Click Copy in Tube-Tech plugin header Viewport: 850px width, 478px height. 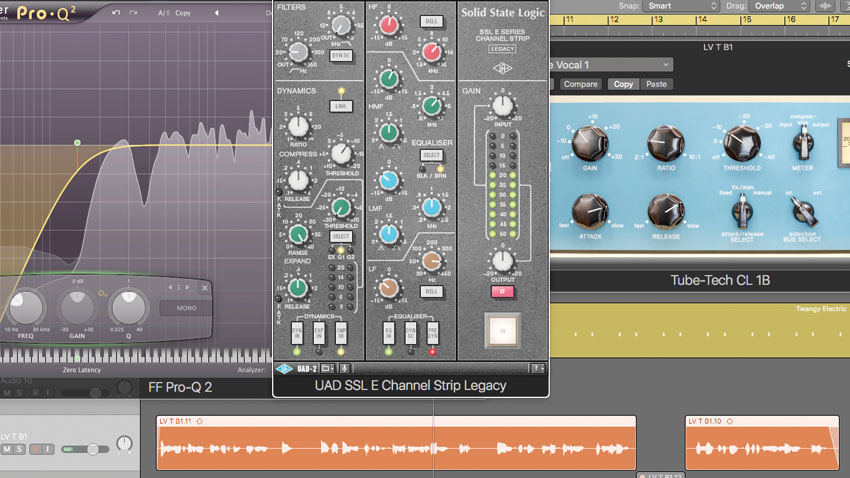(x=623, y=84)
